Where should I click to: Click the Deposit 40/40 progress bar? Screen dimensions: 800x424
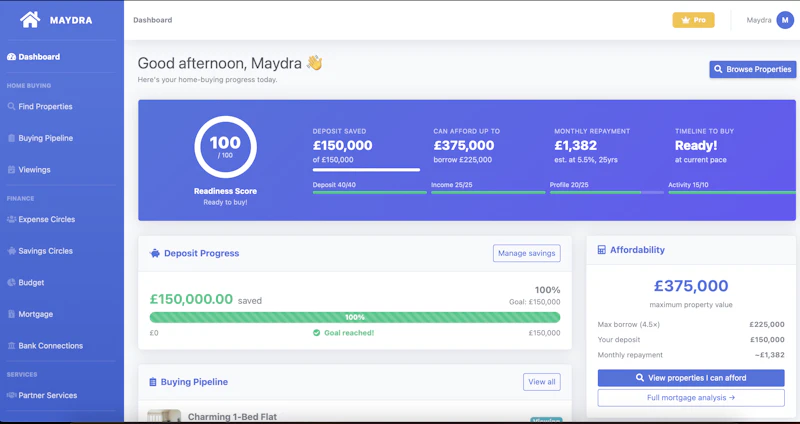coord(369,192)
